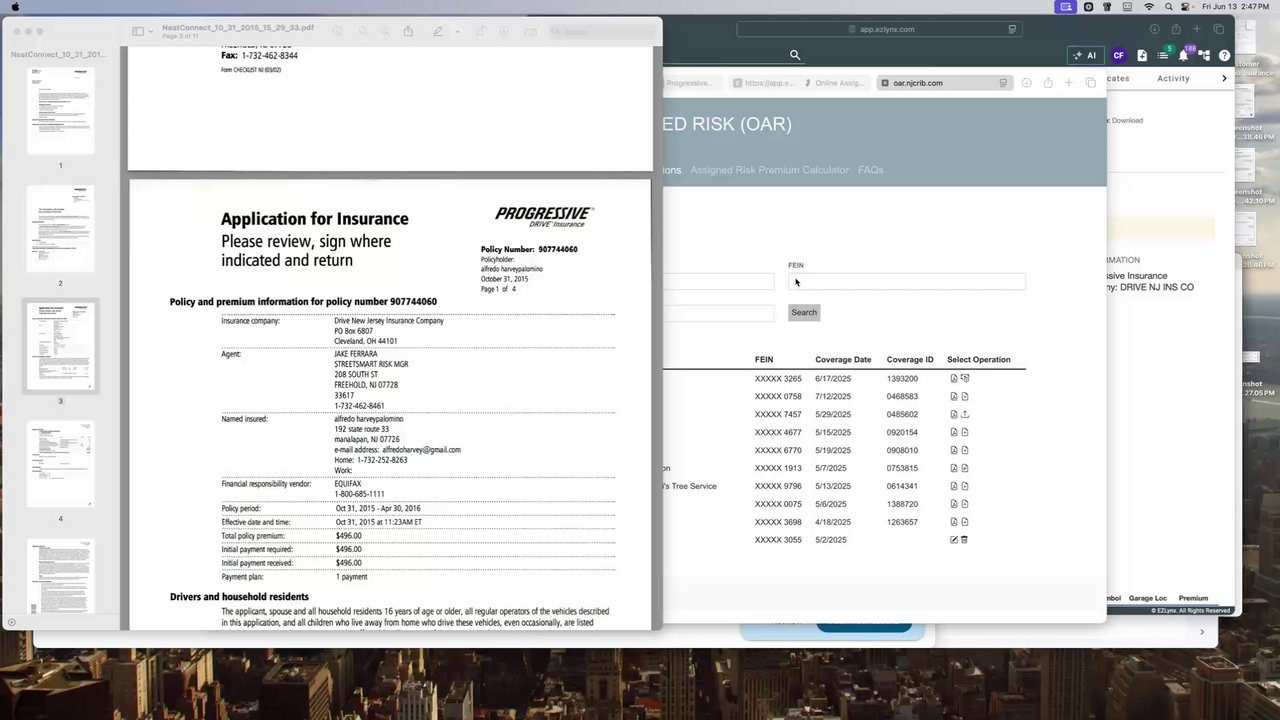Screen dimensions: 1280x720
Task: Click the Coverage Date column header
Action: point(843,360)
